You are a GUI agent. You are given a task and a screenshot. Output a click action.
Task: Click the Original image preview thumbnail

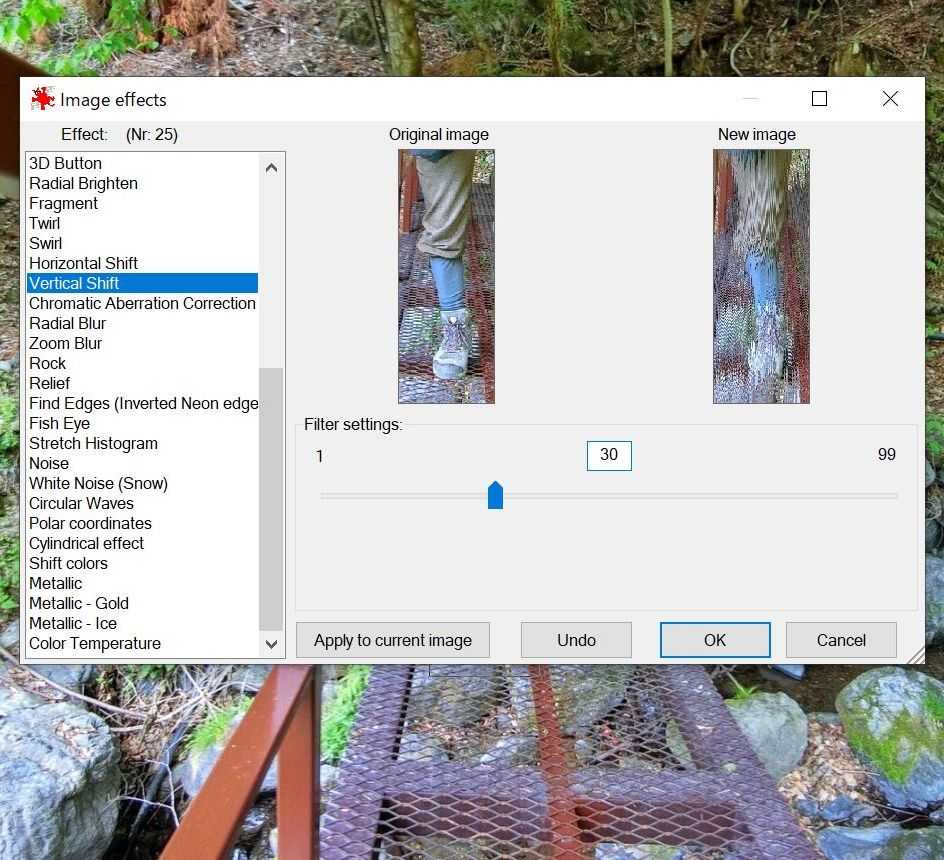coord(446,276)
